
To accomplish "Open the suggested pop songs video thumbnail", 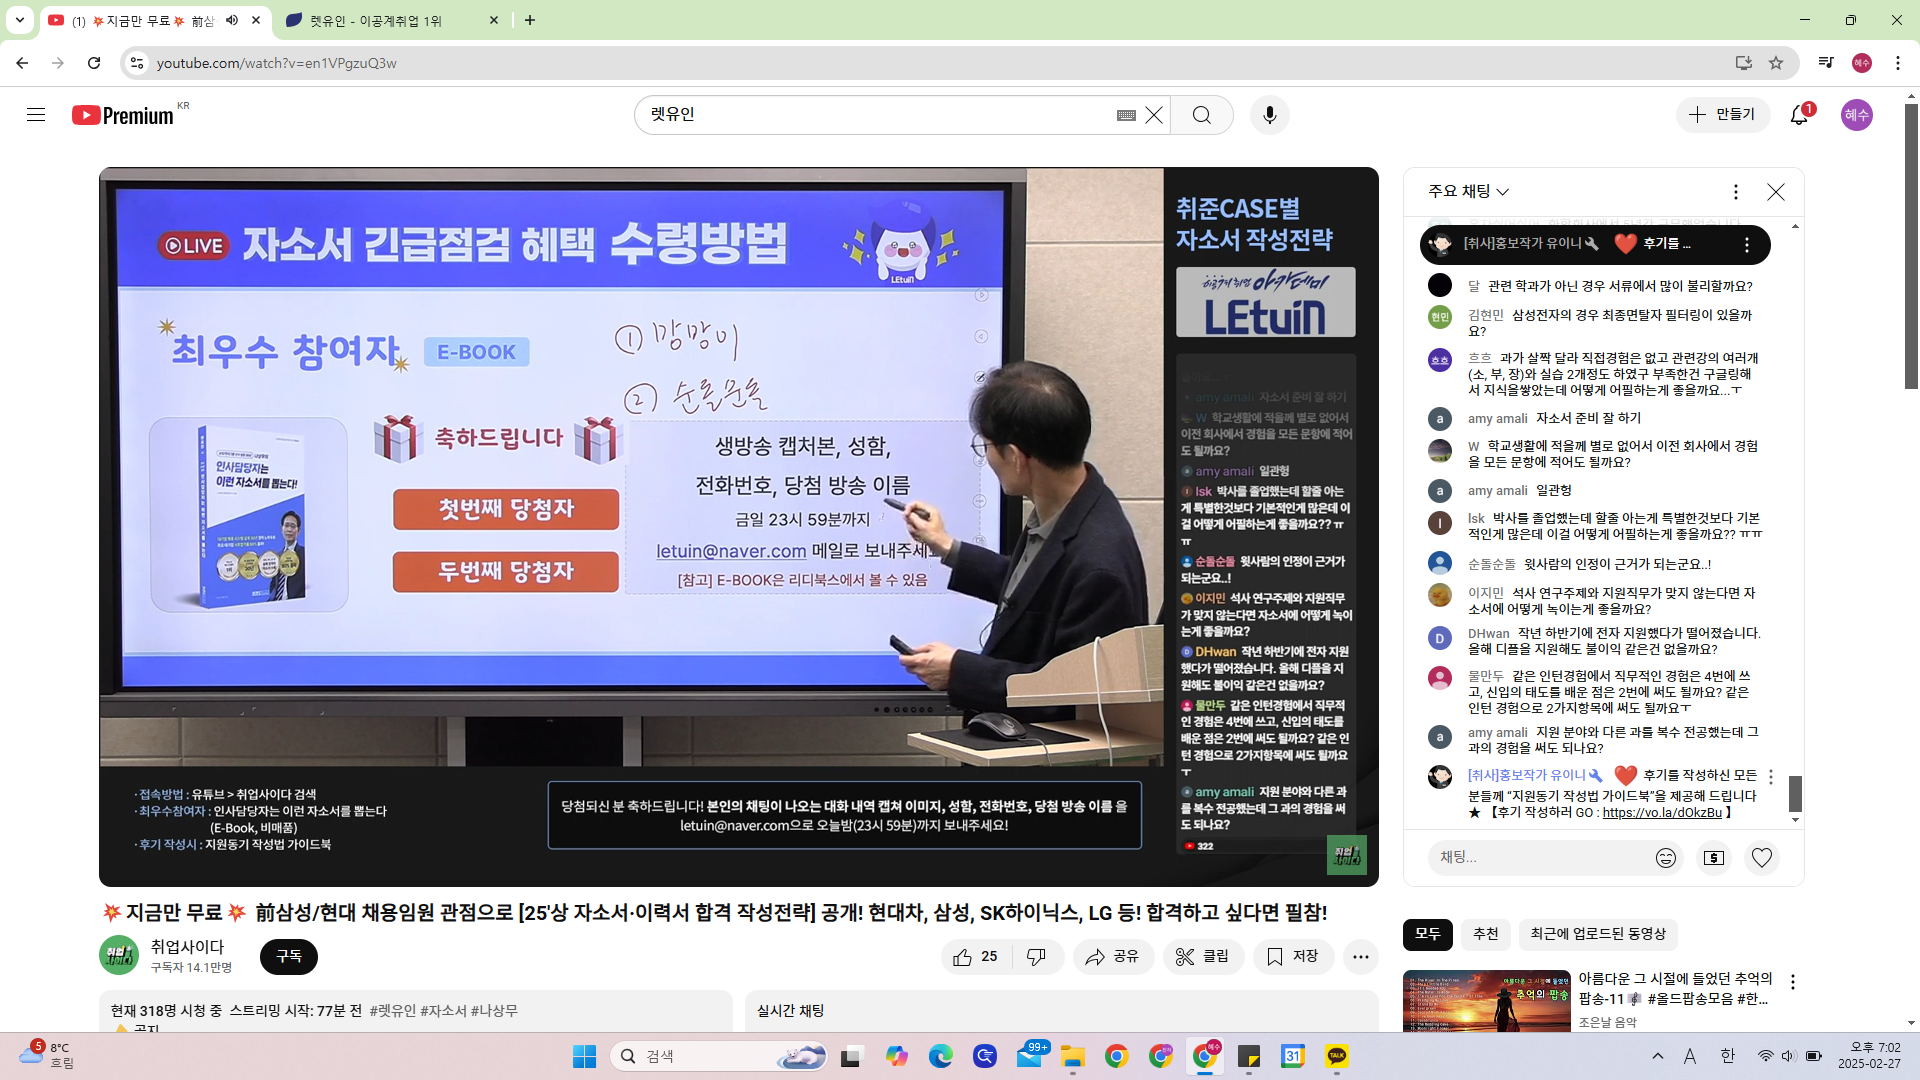I will point(1487,1001).
